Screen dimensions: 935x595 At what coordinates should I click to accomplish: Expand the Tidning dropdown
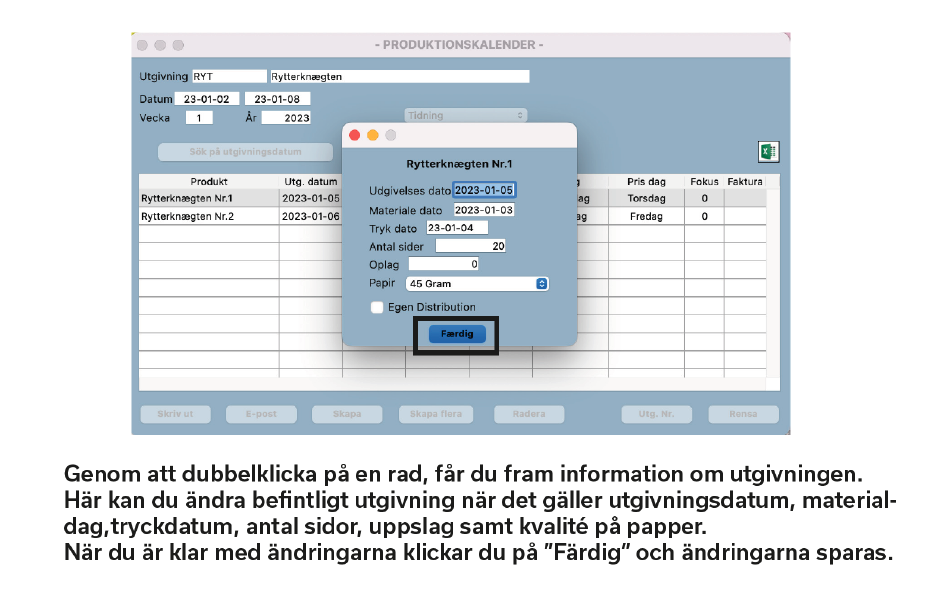point(465,116)
